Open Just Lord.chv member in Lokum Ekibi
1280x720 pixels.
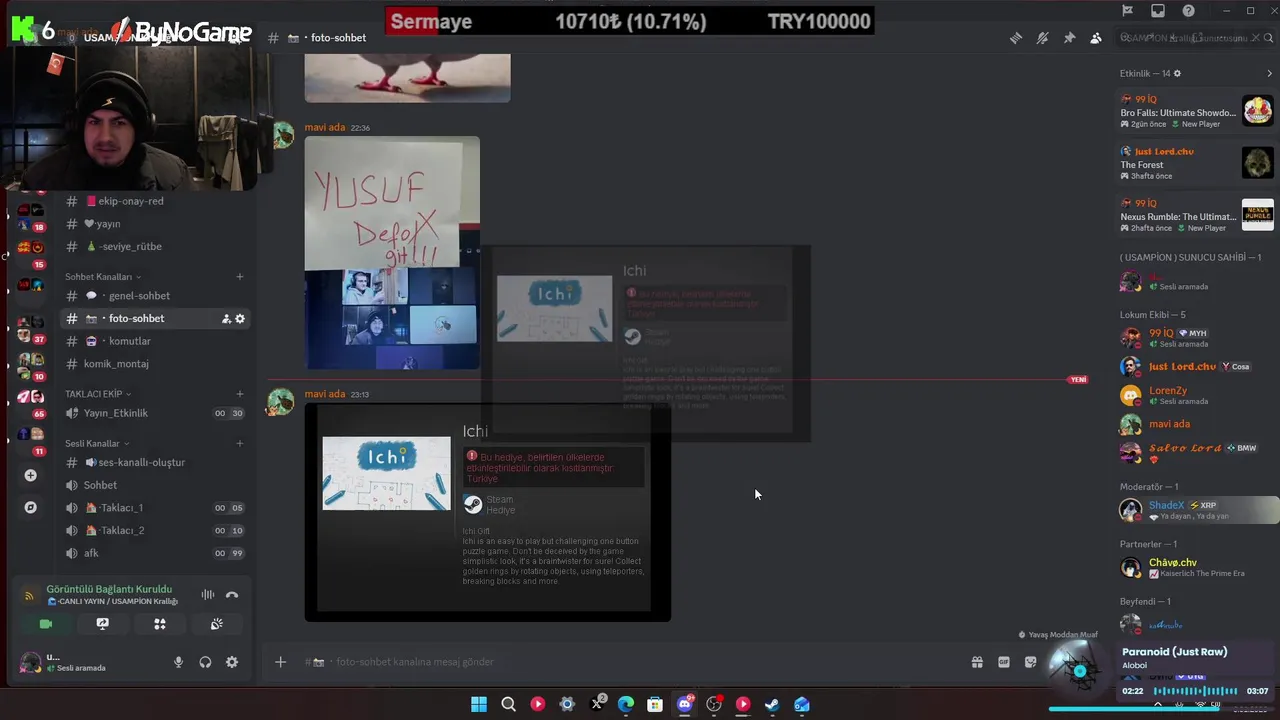click(x=1196, y=366)
